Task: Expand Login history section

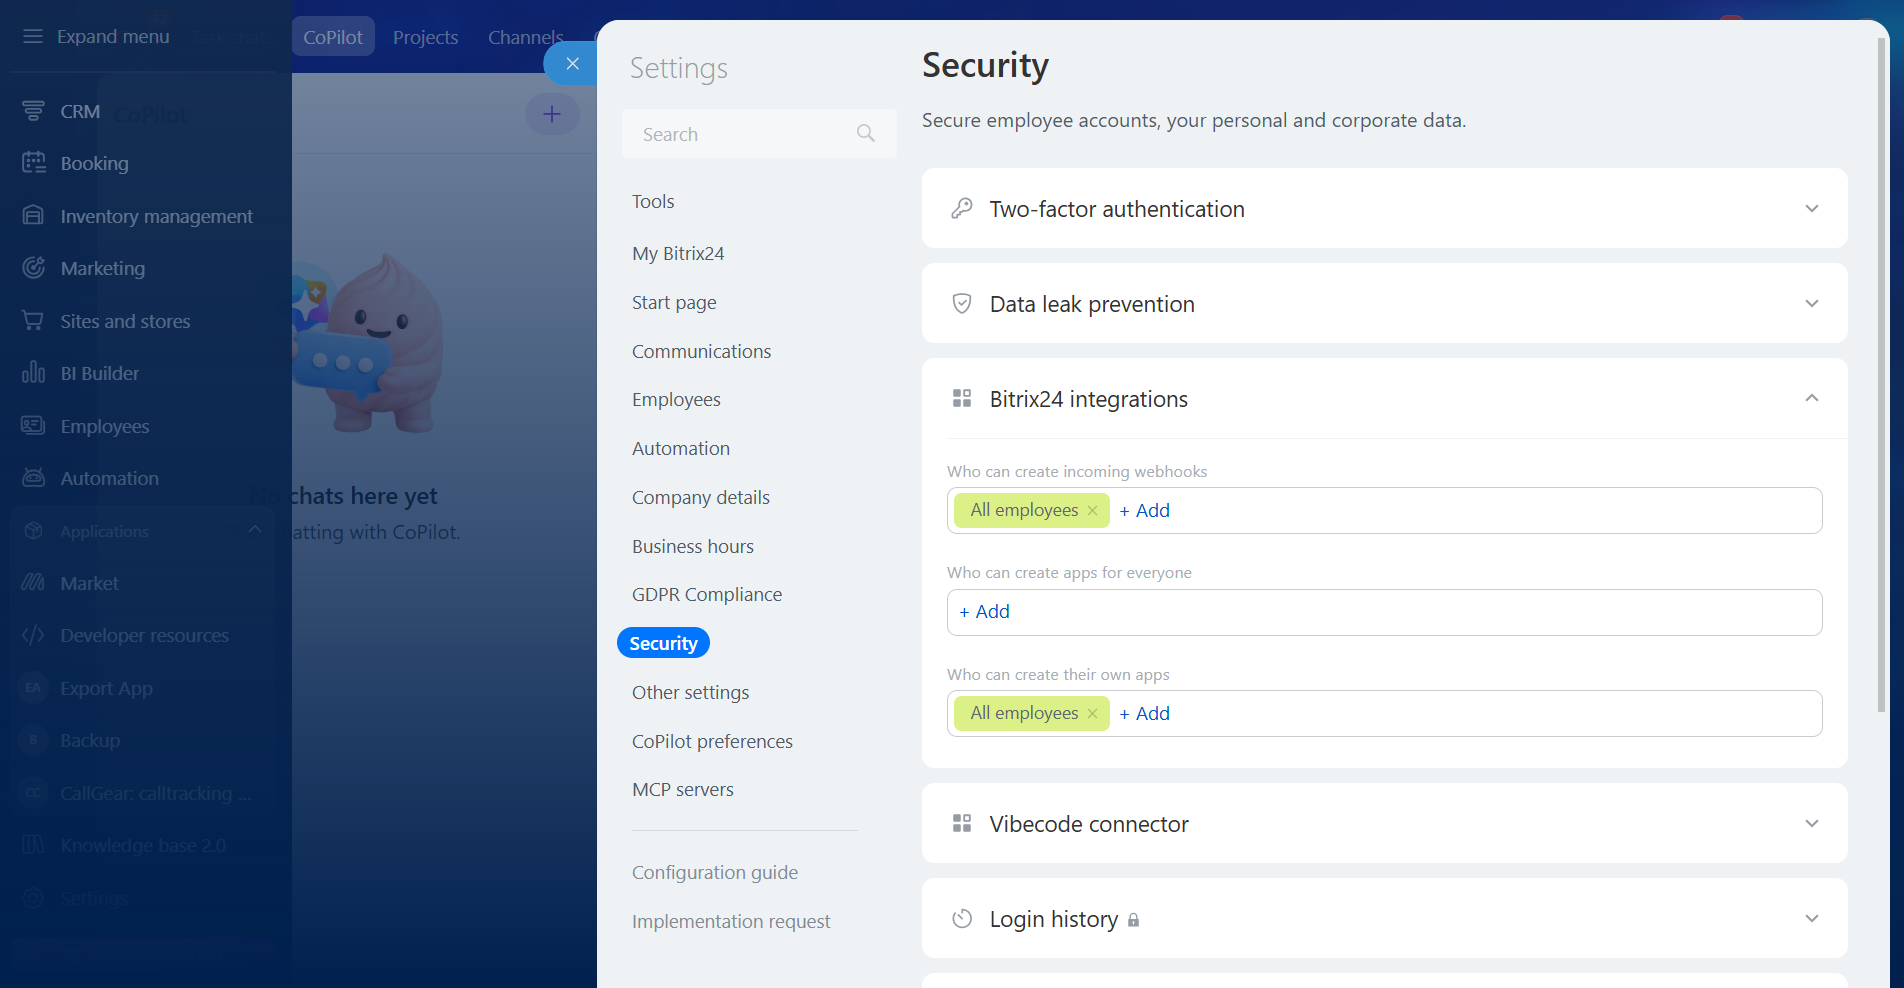Action: (x=1811, y=918)
